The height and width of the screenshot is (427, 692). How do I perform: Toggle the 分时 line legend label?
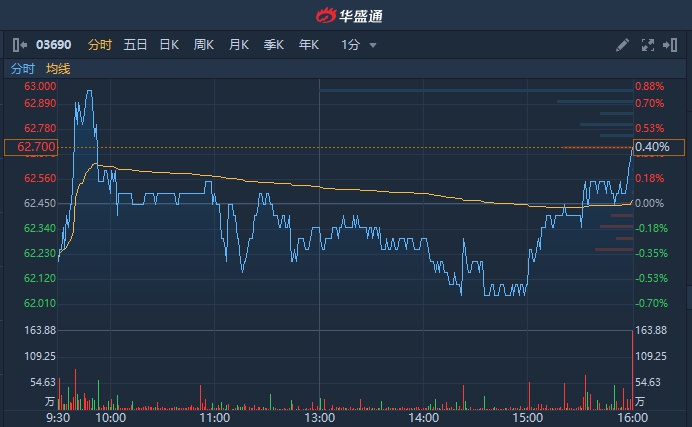(22, 69)
